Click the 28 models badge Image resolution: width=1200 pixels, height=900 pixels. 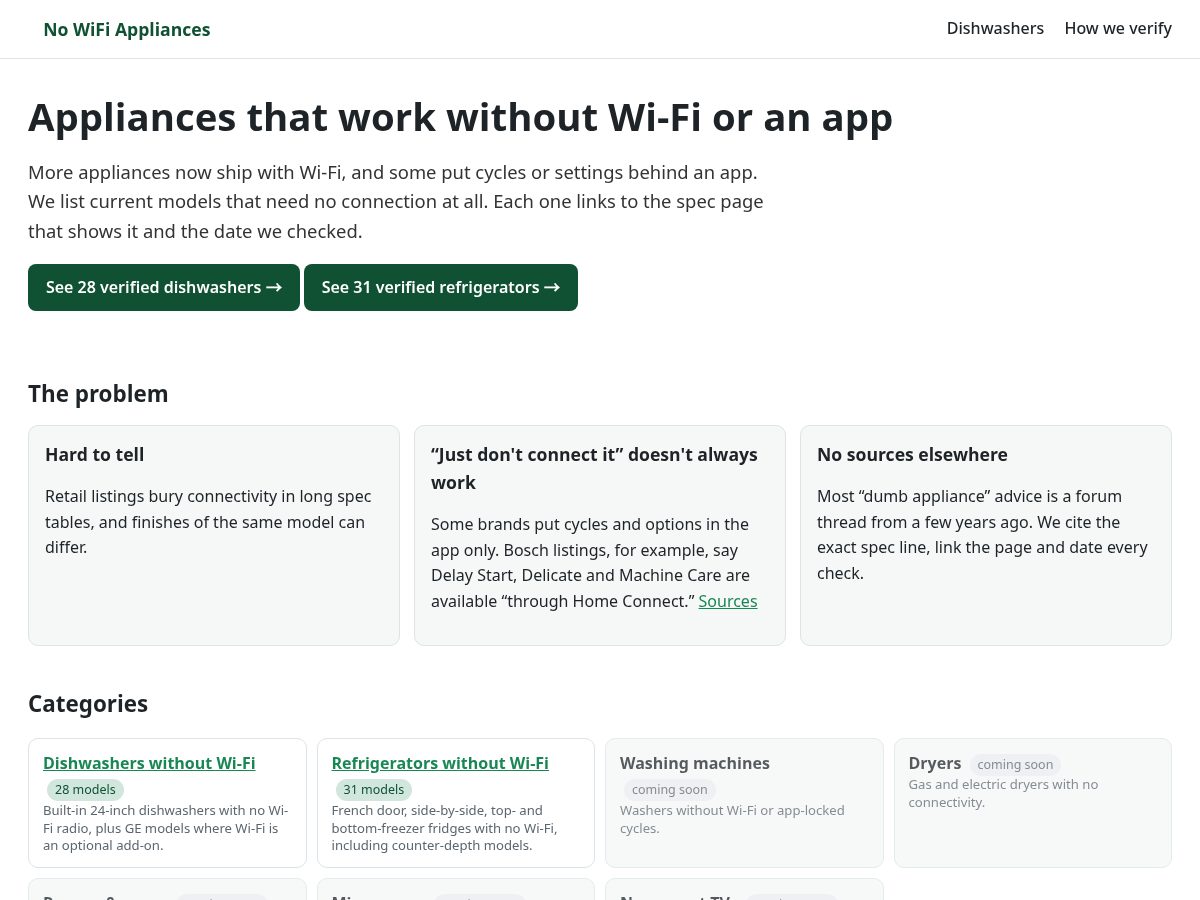[x=85, y=790]
